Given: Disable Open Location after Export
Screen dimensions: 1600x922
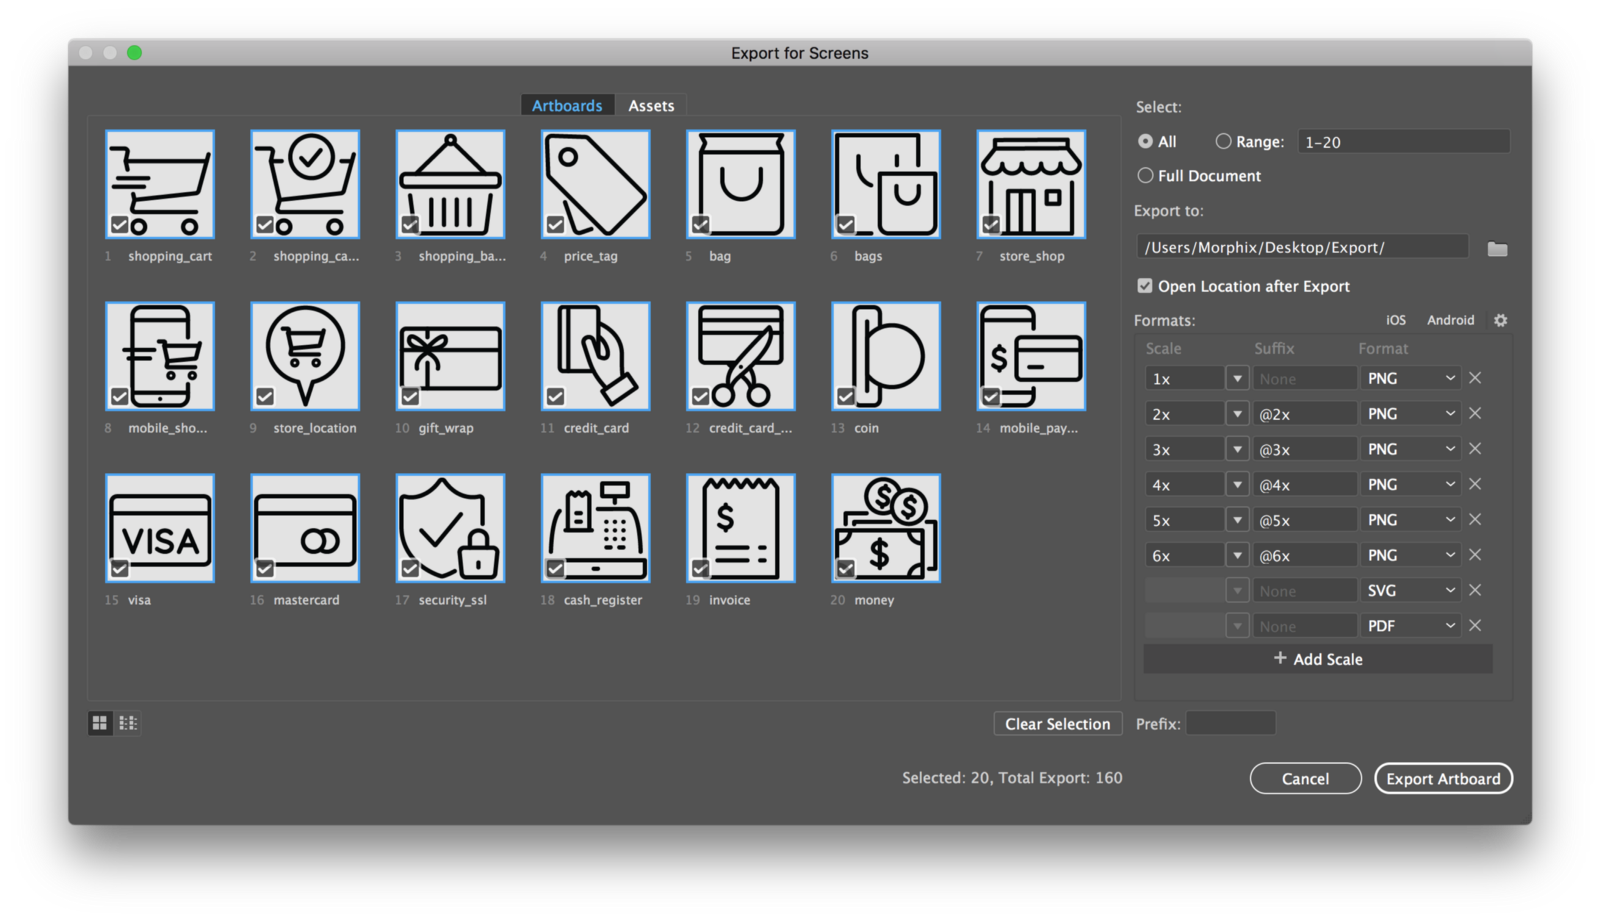Looking at the screenshot, I should (x=1145, y=286).
